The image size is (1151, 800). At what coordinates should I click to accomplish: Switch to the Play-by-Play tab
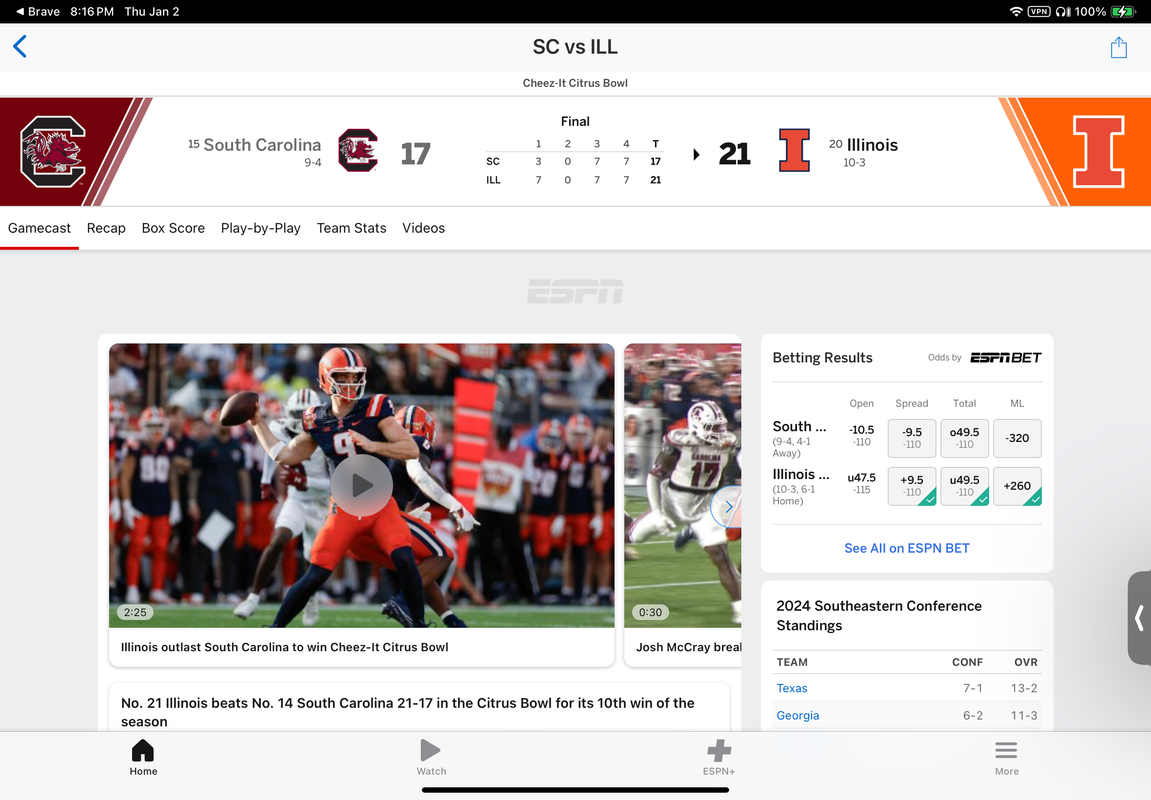pos(261,228)
